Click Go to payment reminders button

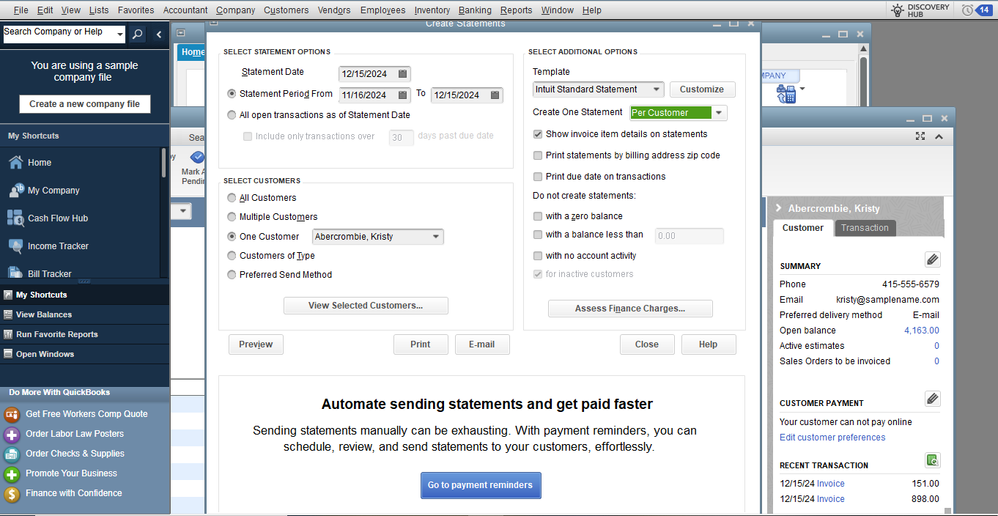[480, 485]
